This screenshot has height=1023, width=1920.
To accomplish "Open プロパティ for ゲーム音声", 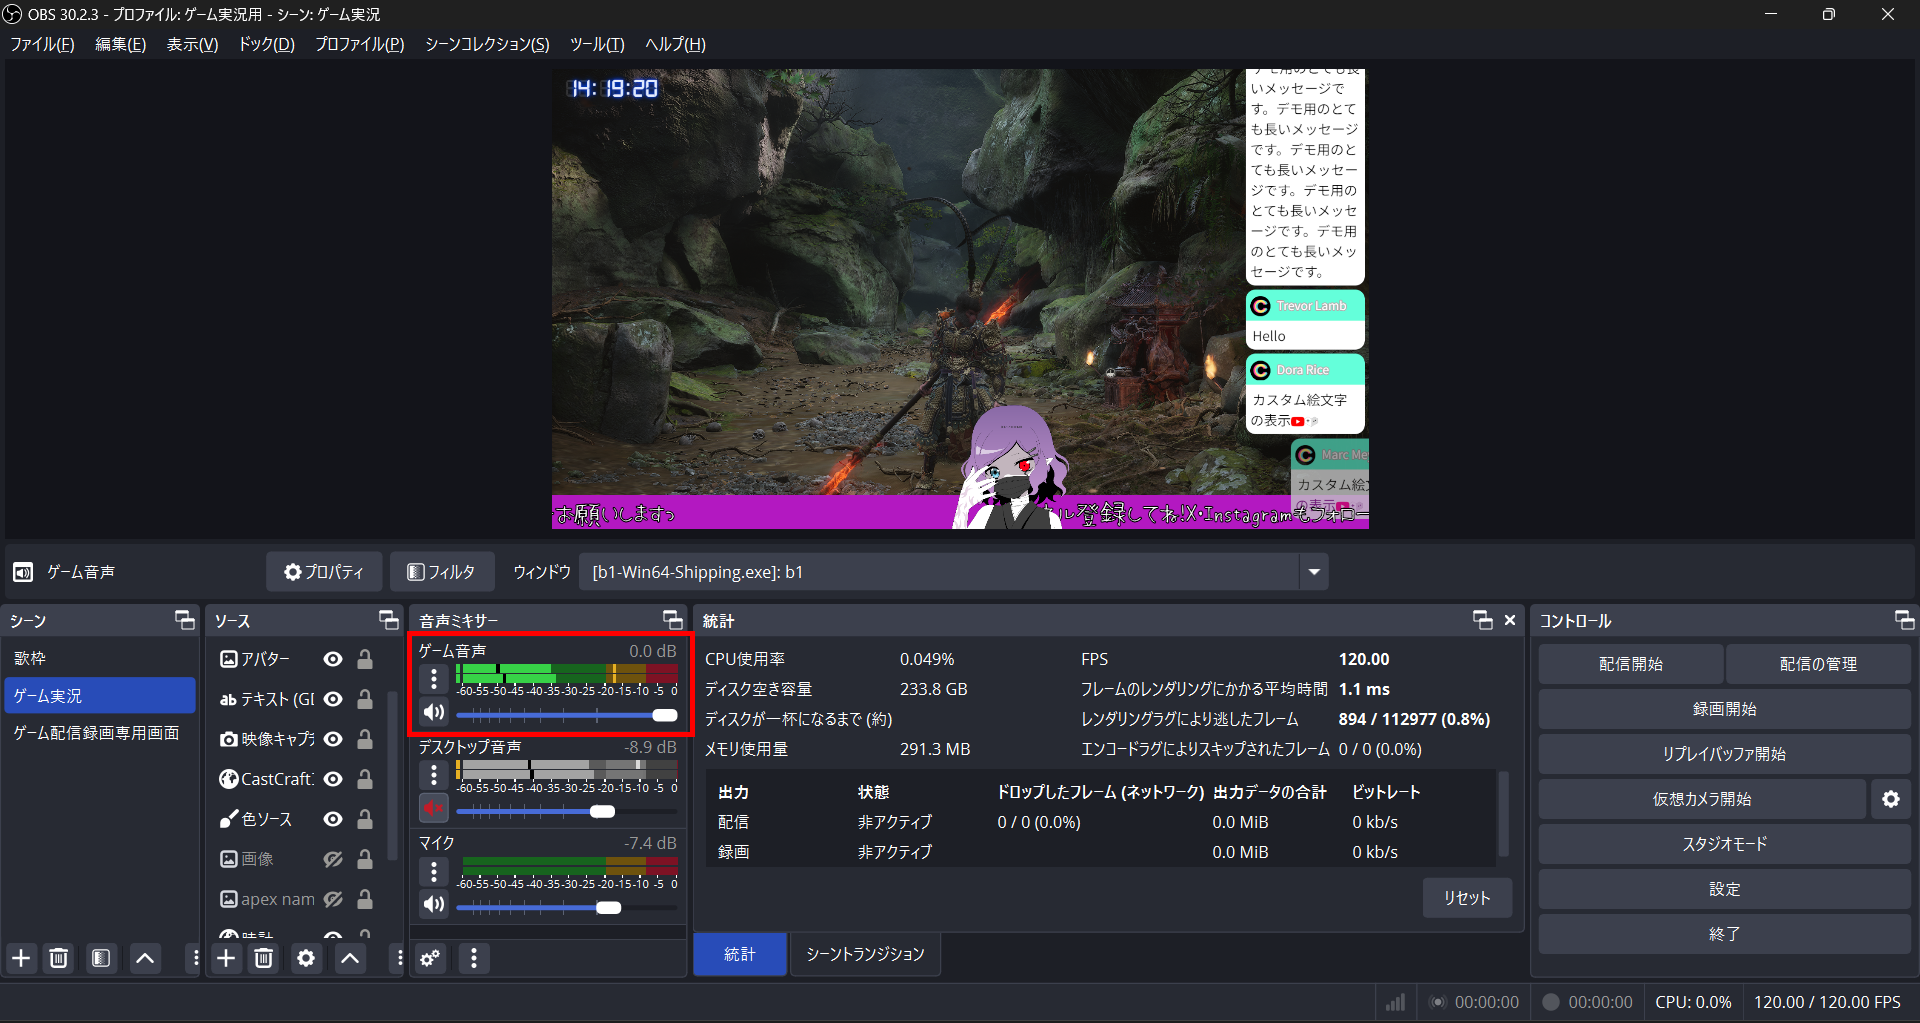I will click(x=324, y=572).
